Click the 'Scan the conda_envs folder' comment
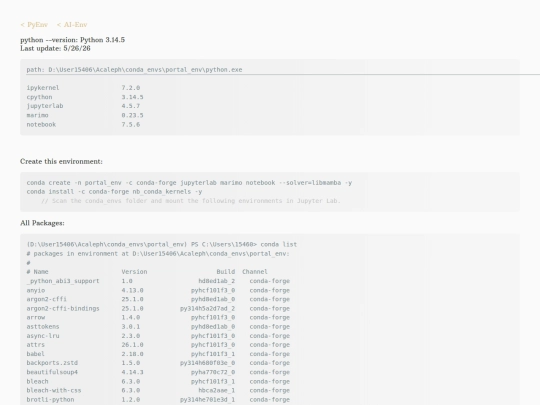Screen dimensions: 540x405 click(191, 201)
